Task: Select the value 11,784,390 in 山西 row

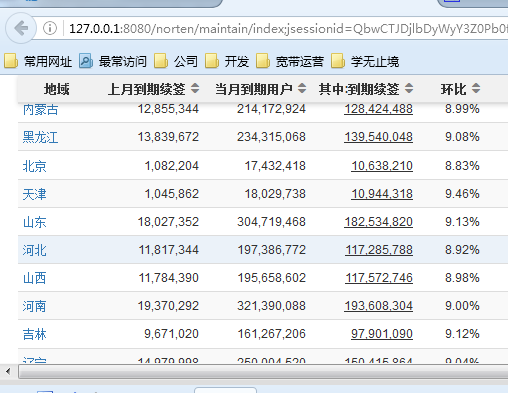Action: (x=169, y=278)
